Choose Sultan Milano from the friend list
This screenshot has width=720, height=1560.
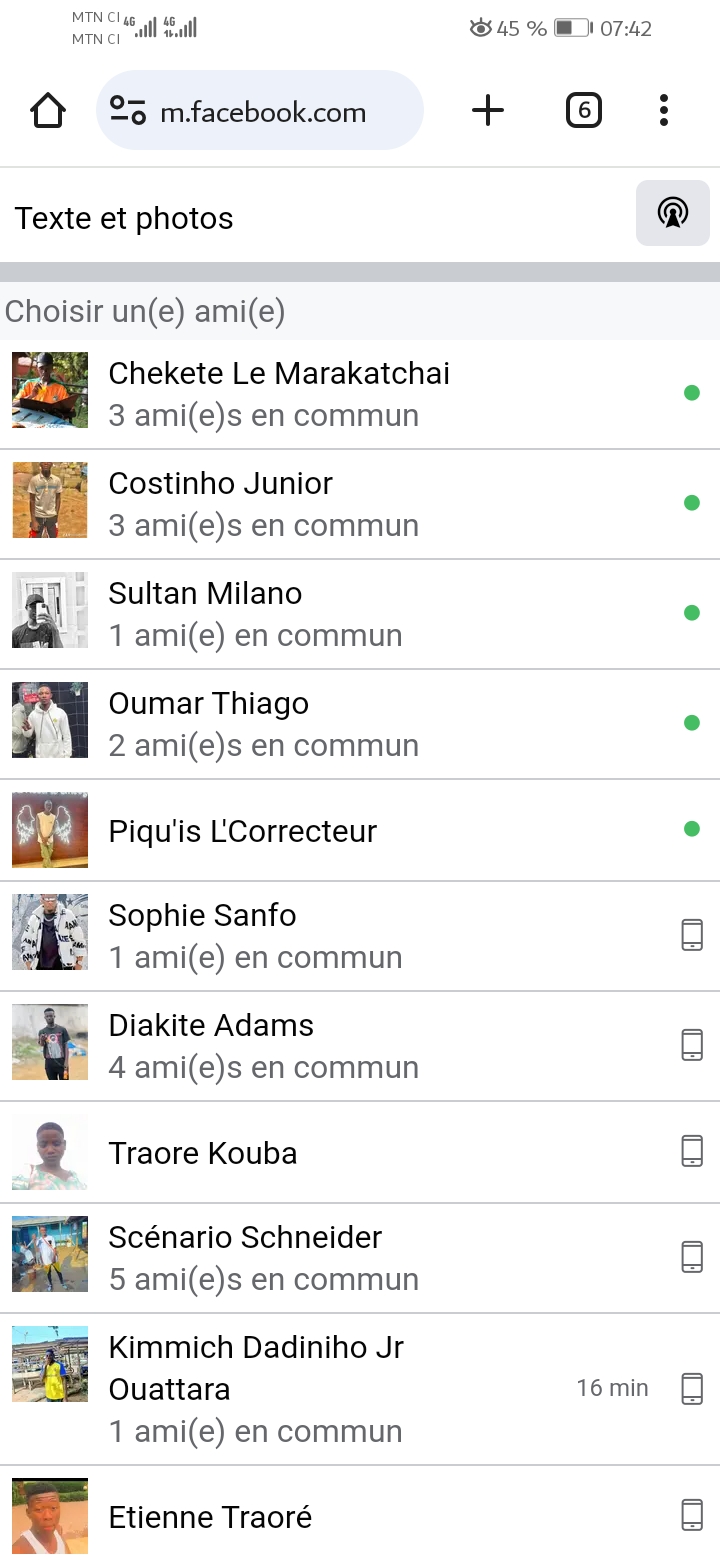tap(205, 593)
